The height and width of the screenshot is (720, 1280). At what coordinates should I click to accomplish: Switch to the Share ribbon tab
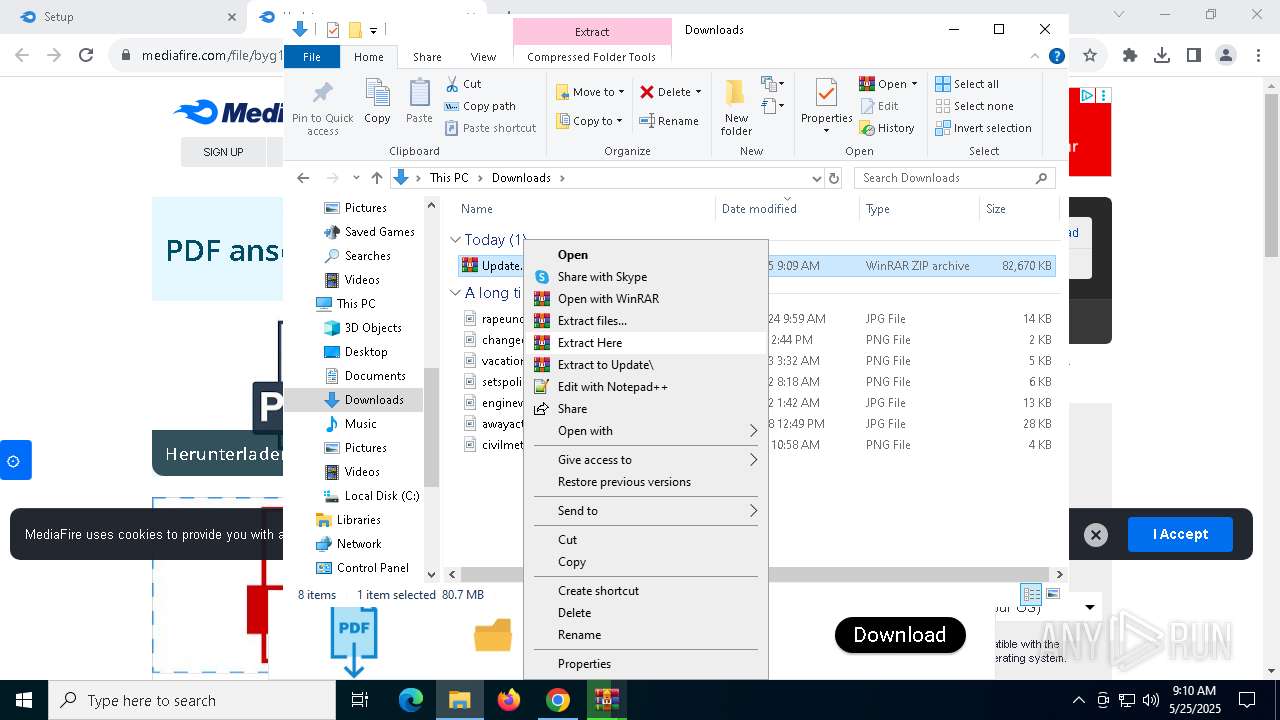pyautogui.click(x=427, y=57)
